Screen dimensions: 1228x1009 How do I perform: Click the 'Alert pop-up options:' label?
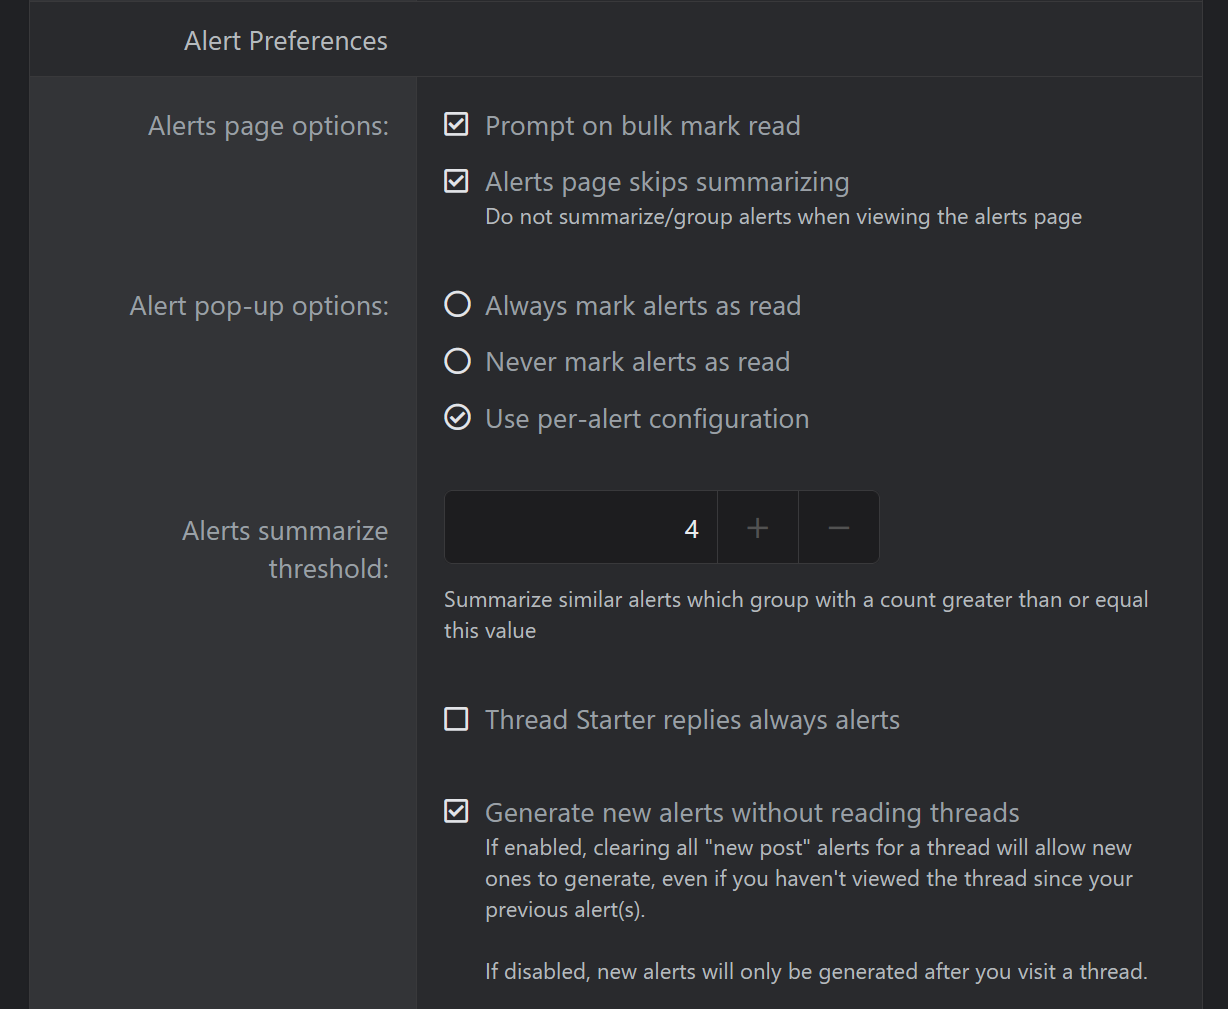pos(259,306)
